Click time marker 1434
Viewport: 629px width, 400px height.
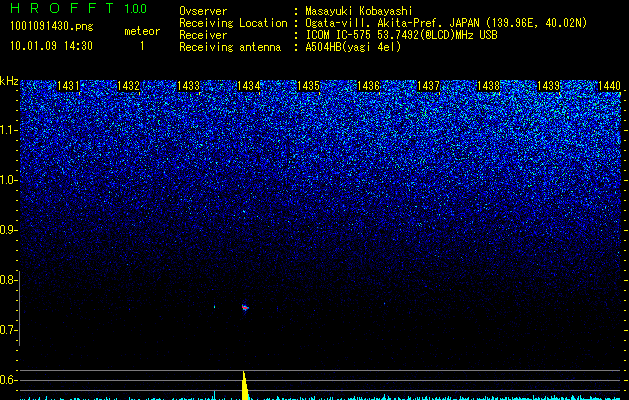249,86
